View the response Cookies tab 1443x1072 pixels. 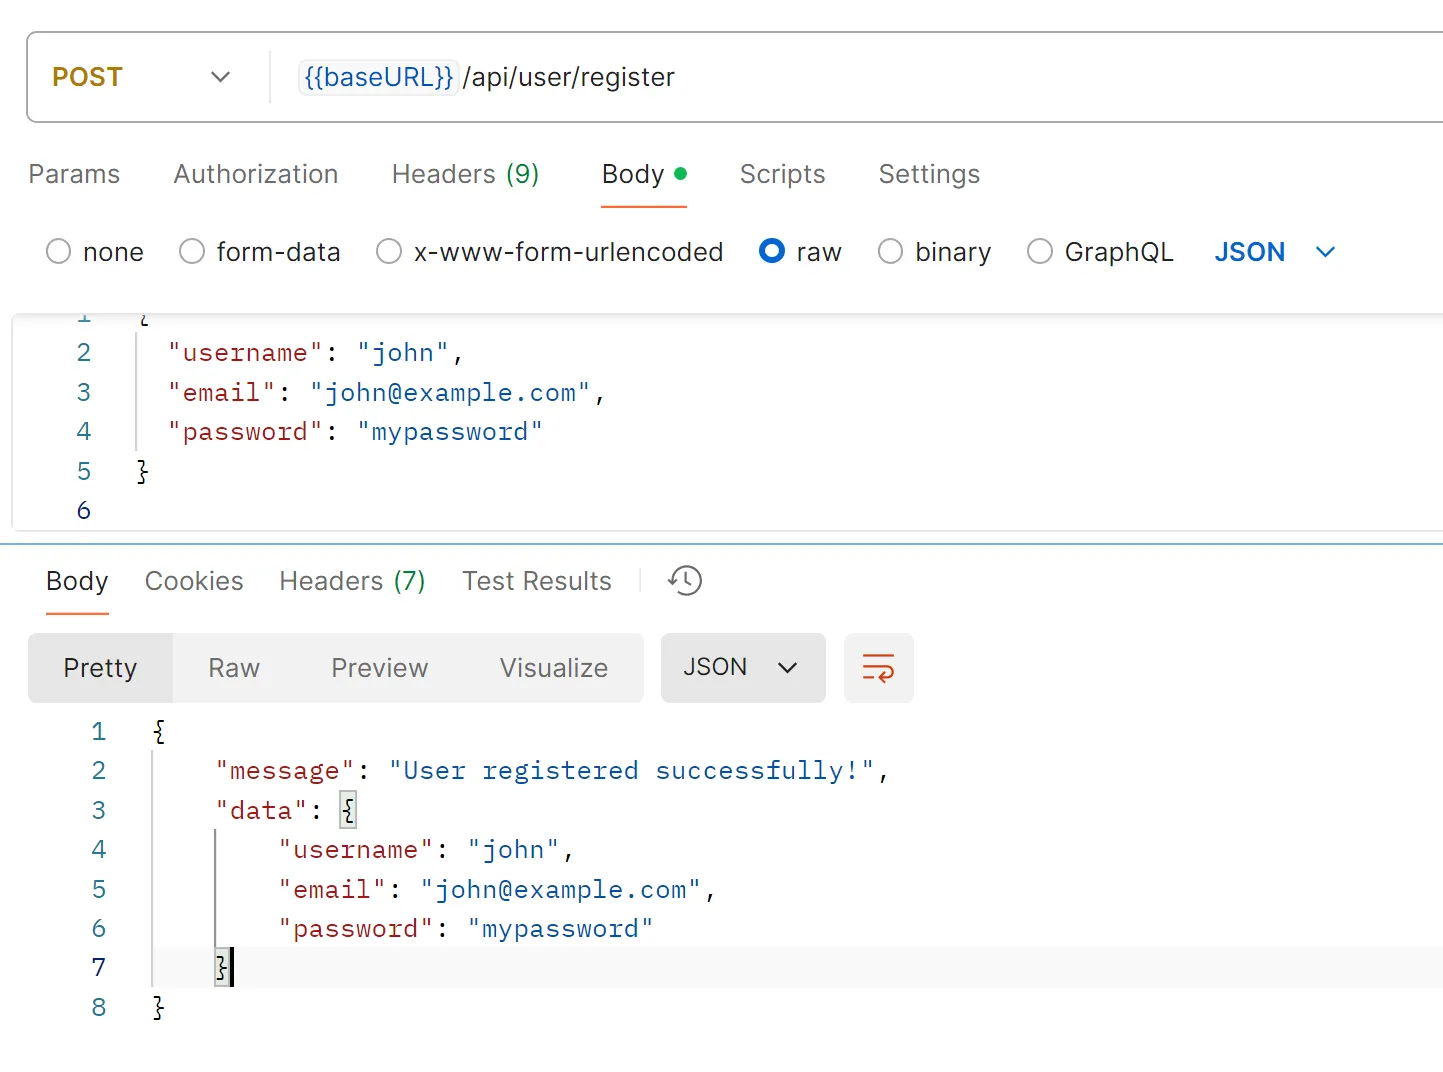tap(194, 580)
